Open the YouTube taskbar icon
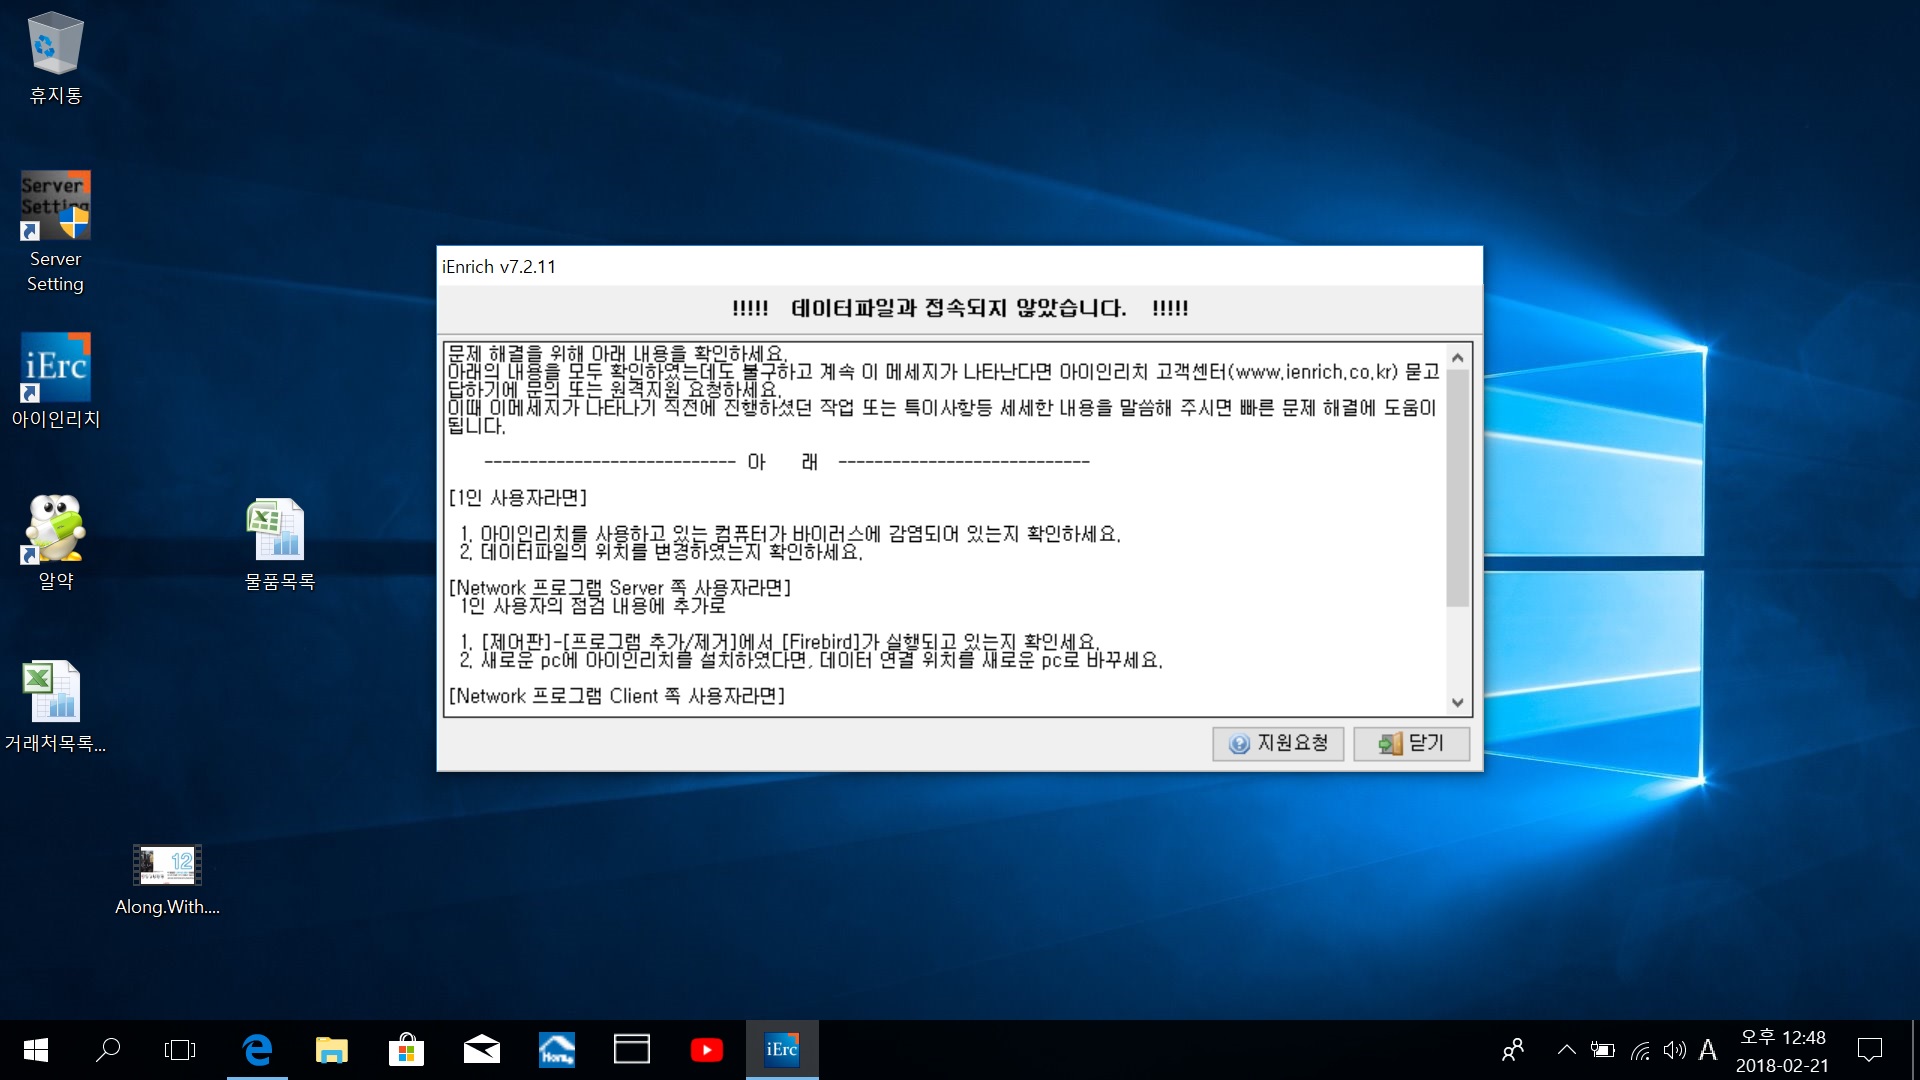The width and height of the screenshot is (1920, 1080). [x=706, y=1049]
